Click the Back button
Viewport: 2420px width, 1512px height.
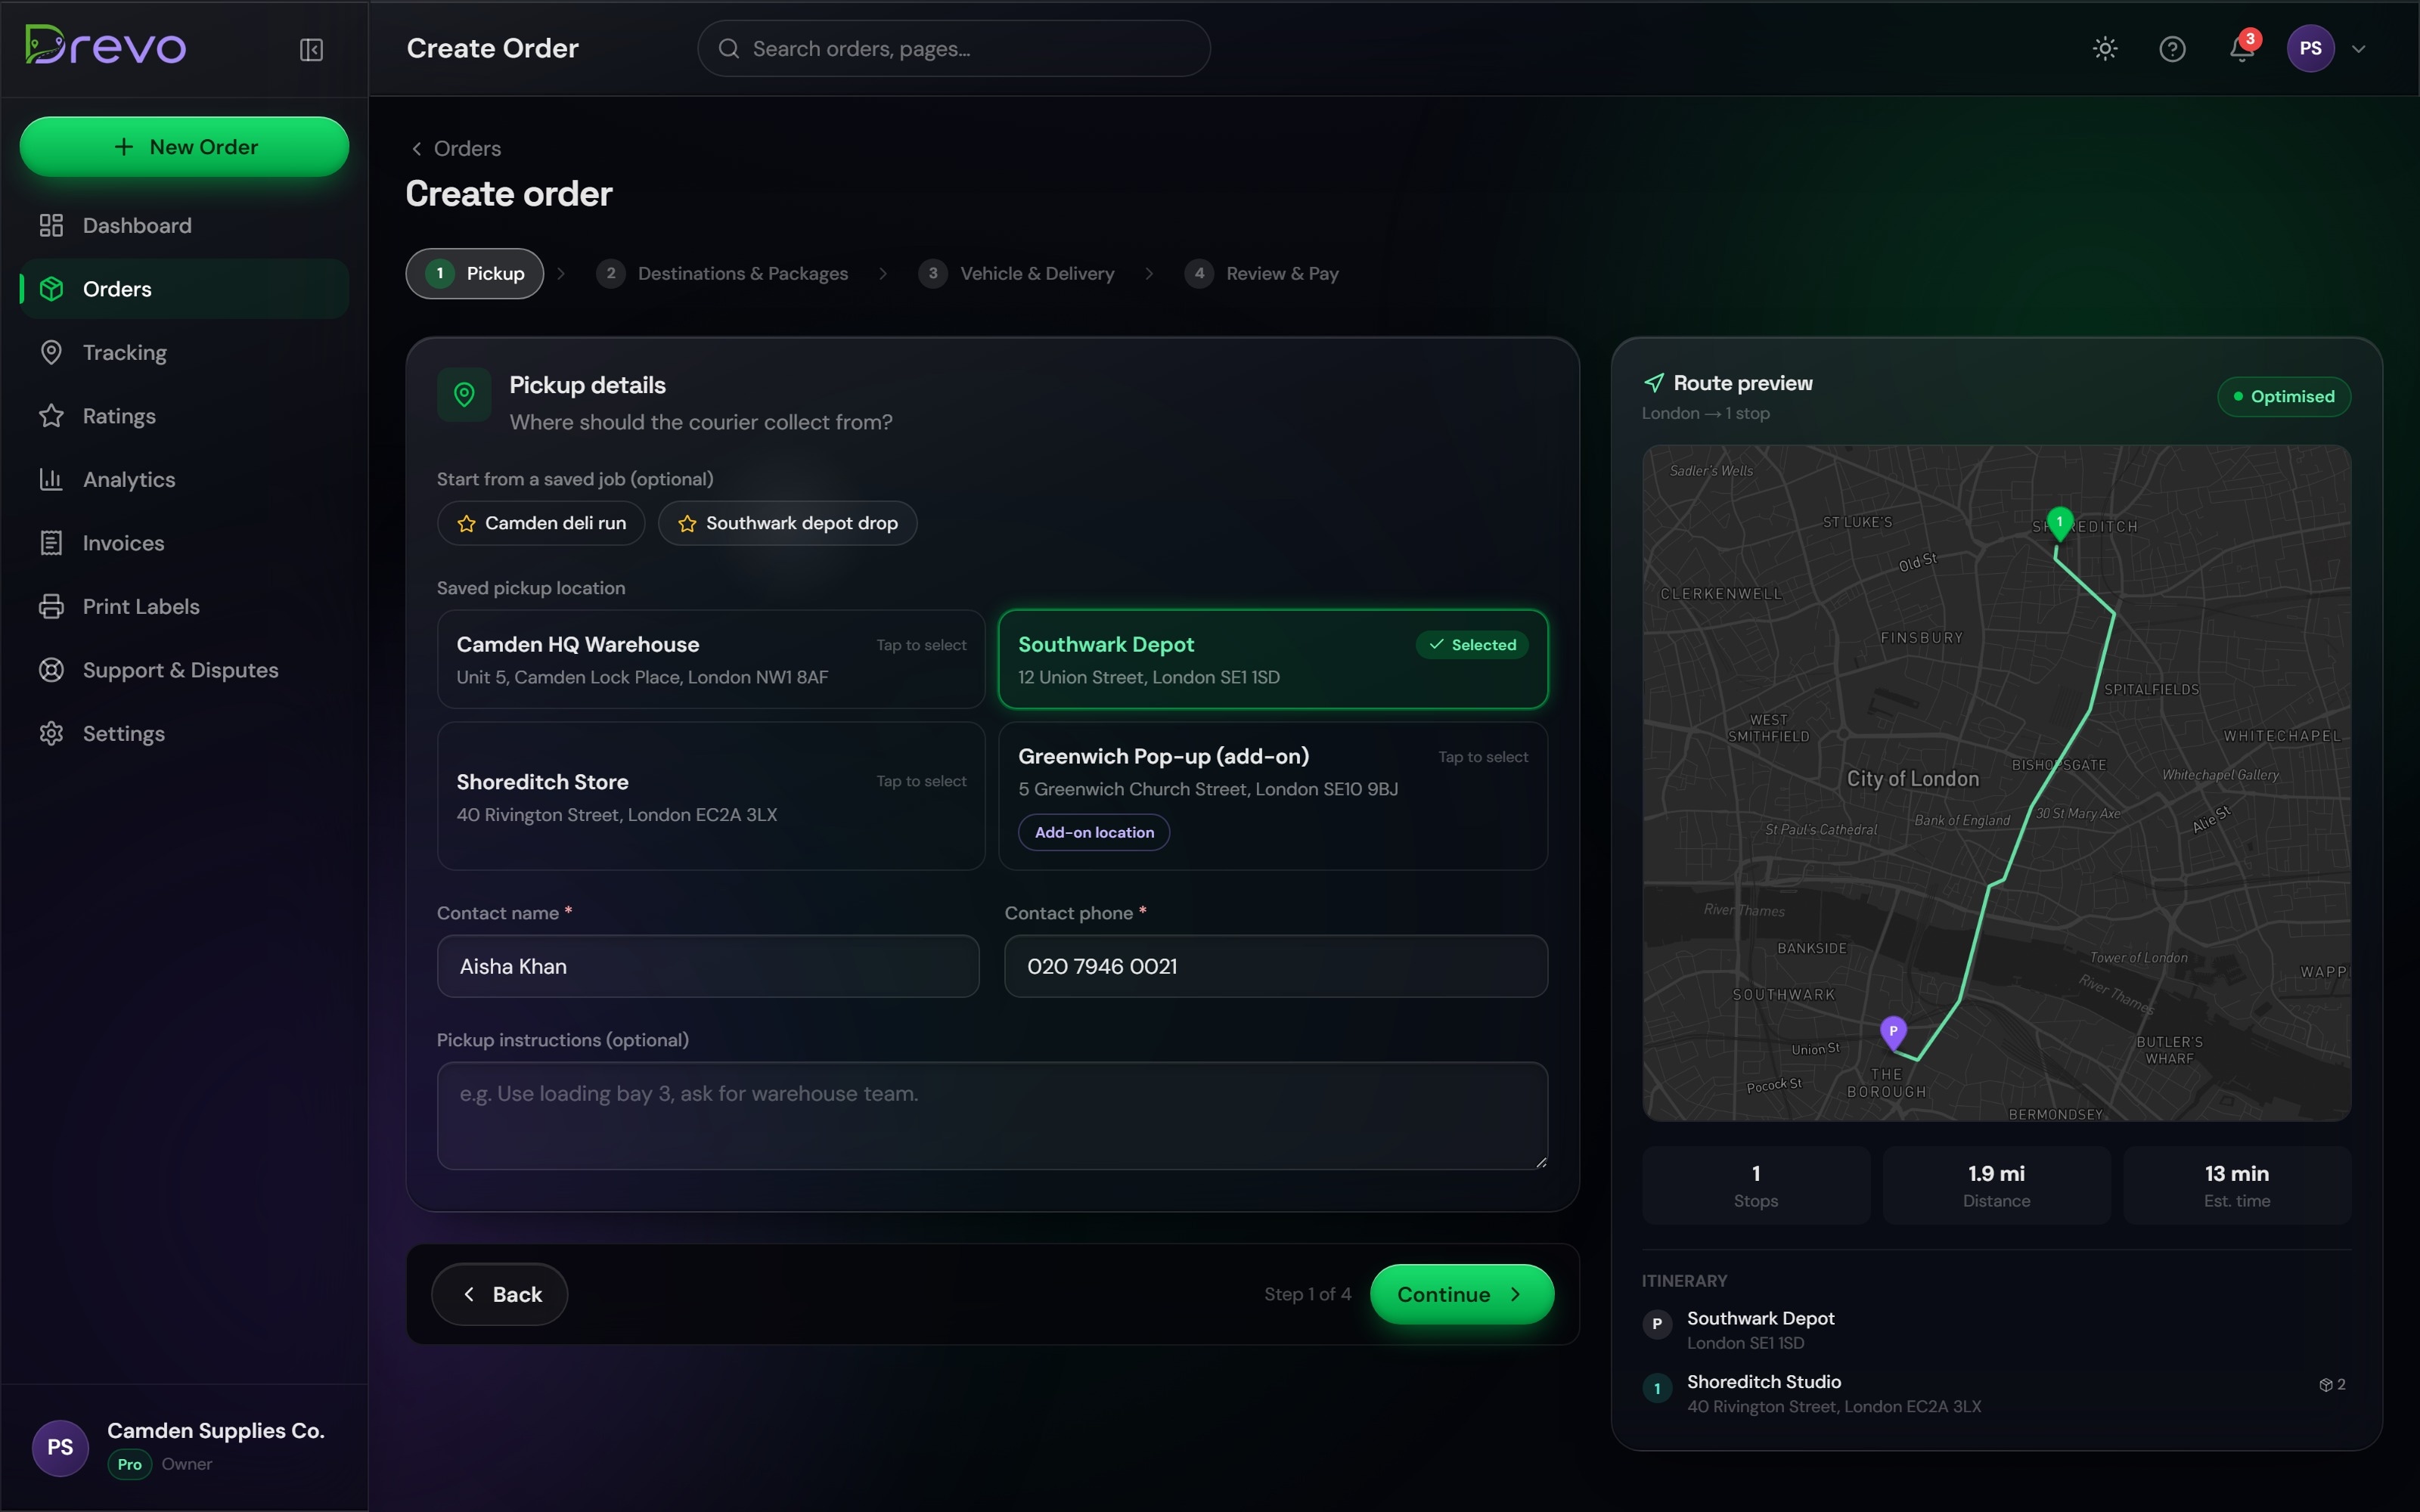tap(500, 1294)
